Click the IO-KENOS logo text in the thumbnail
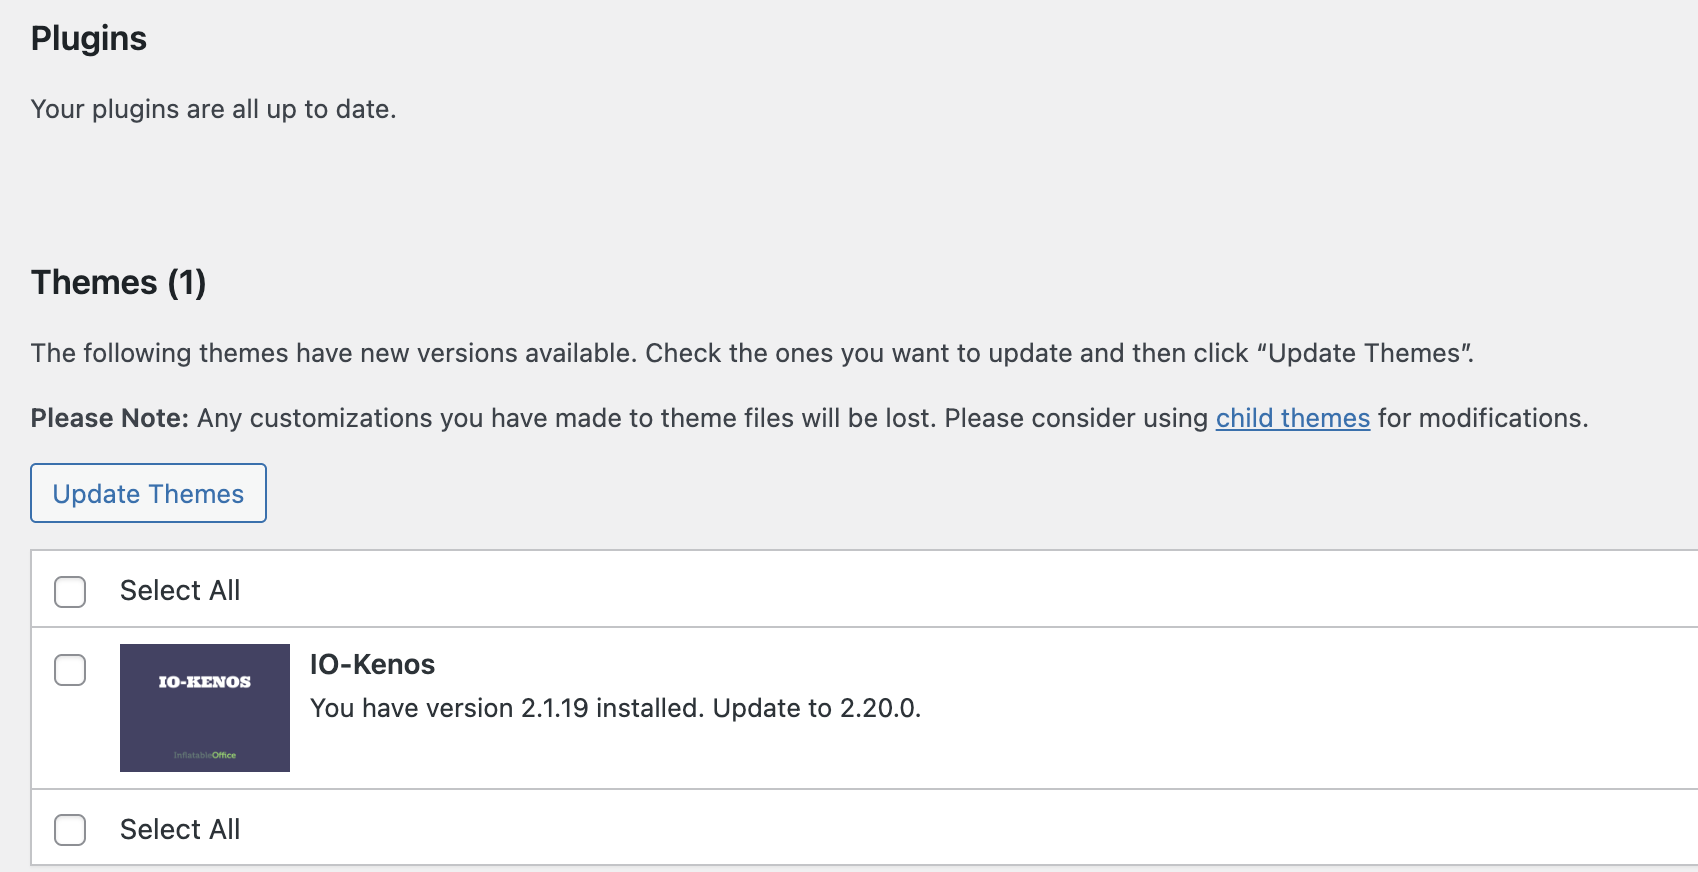1698x872 pixels. point(204,682)
